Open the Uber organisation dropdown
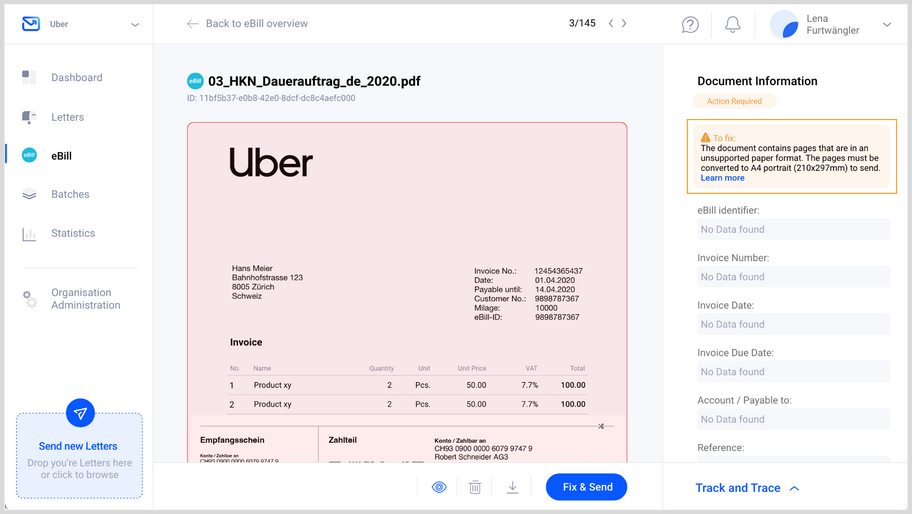 135,24
